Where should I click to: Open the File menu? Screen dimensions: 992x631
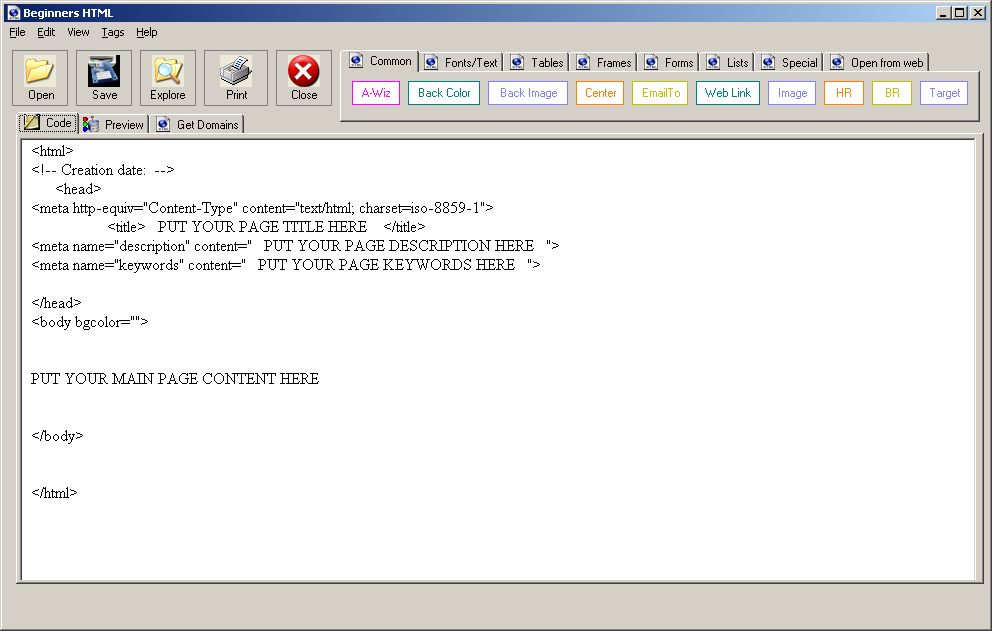17,32
